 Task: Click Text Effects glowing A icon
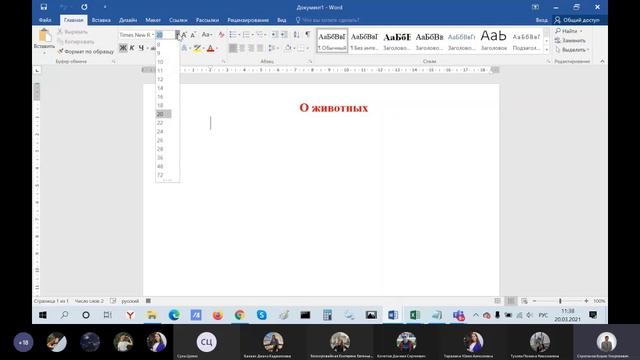pos(184,48)
